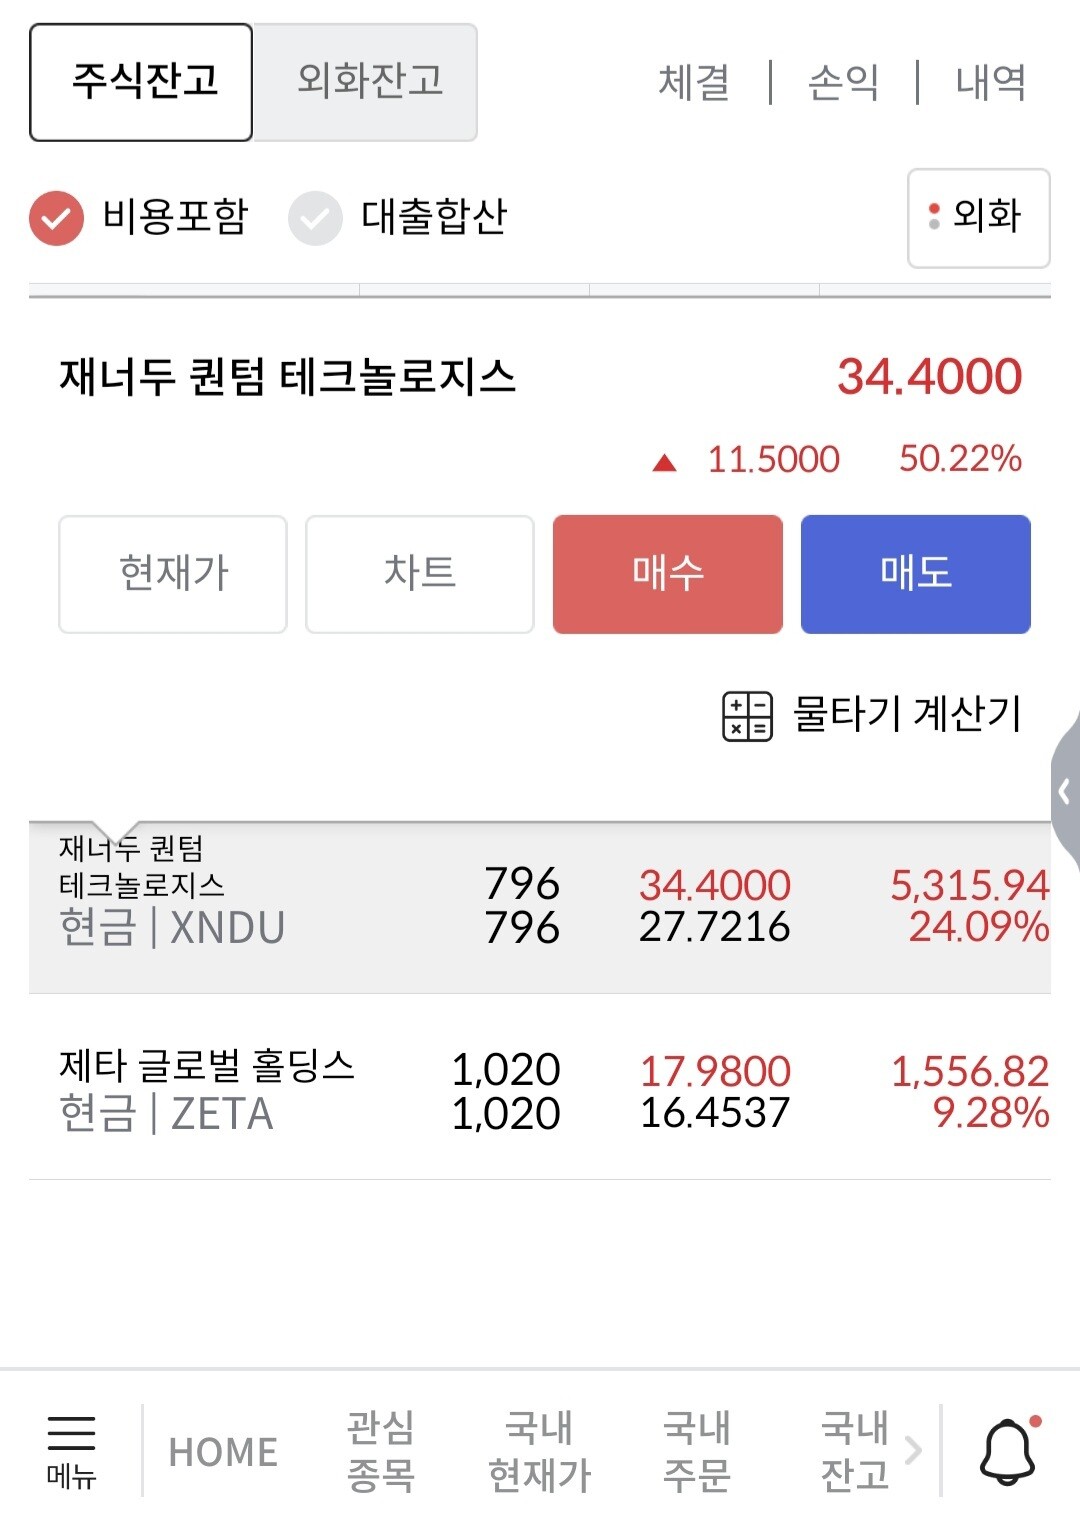Open the 외화 currency selector

click(978, 218)
